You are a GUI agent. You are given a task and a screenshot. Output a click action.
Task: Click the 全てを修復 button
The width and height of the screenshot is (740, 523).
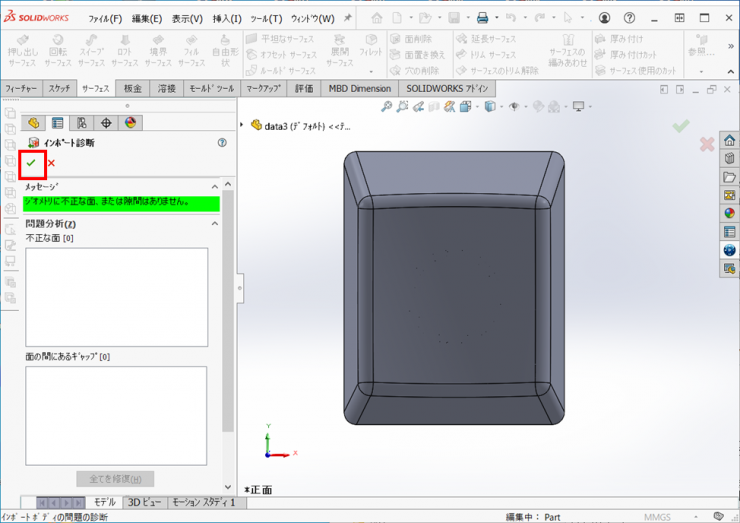pos(115,479)
